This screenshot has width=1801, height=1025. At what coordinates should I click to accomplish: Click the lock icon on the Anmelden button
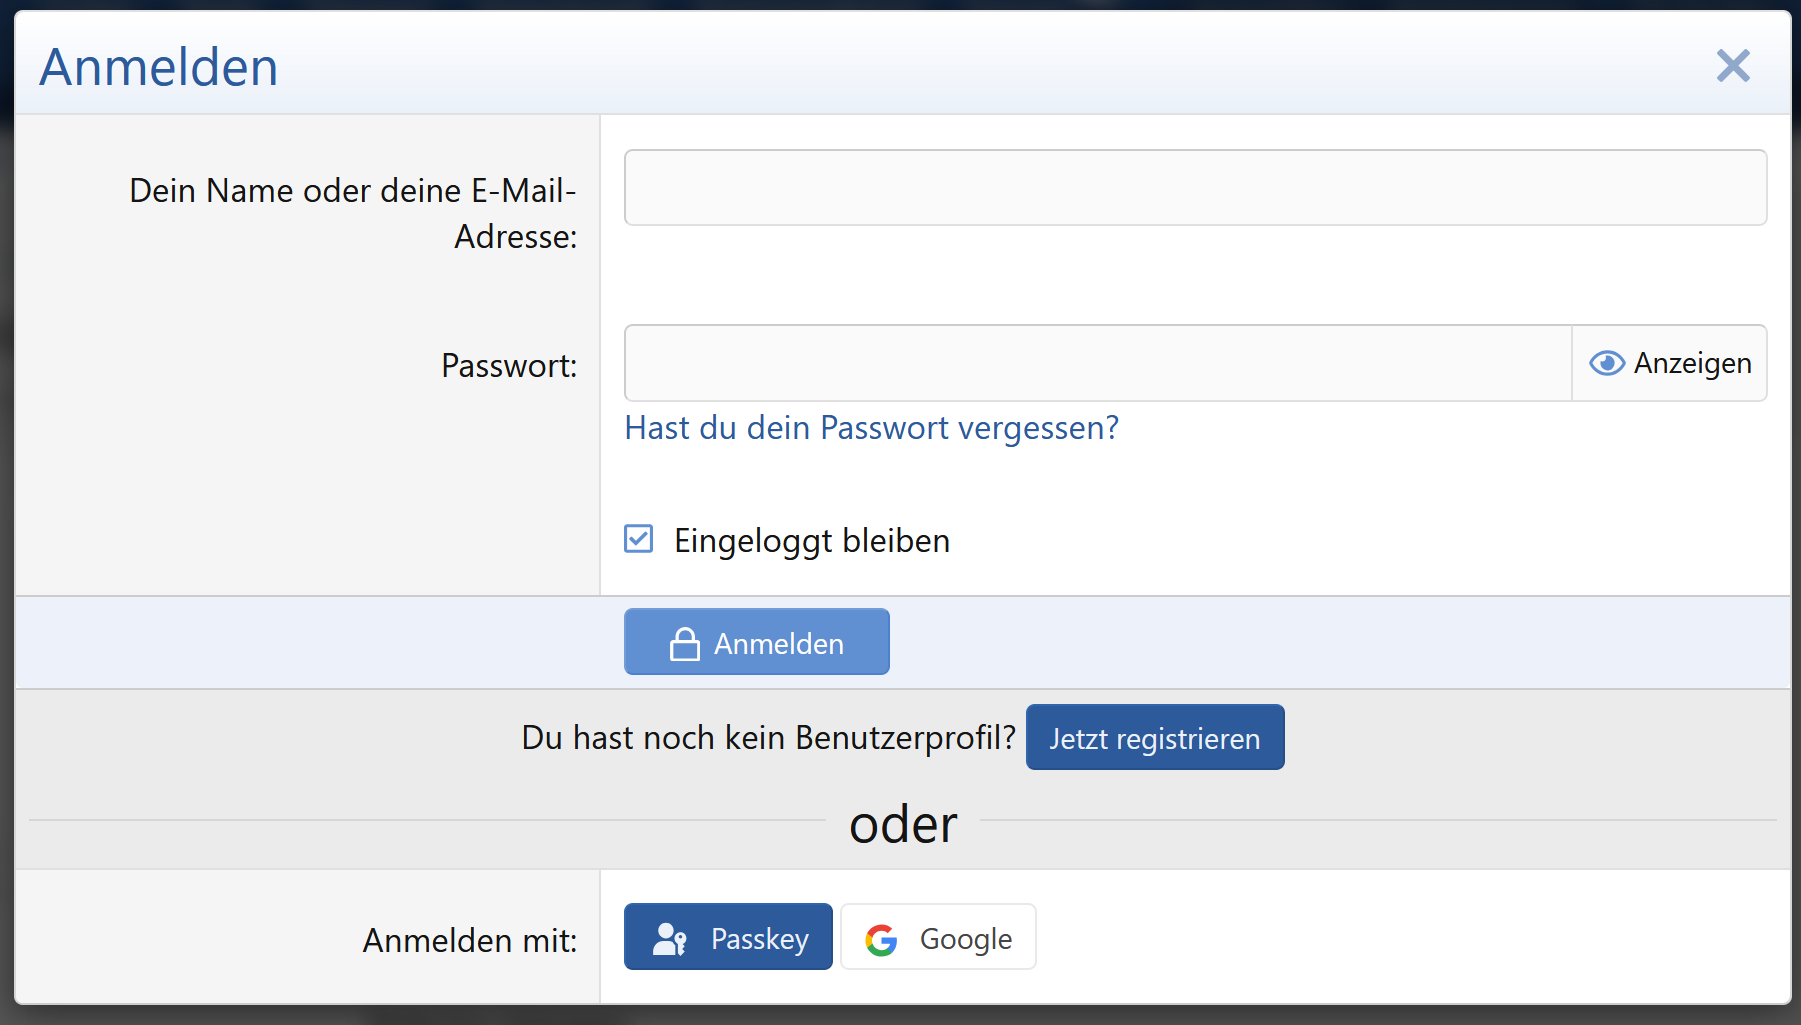685,644
